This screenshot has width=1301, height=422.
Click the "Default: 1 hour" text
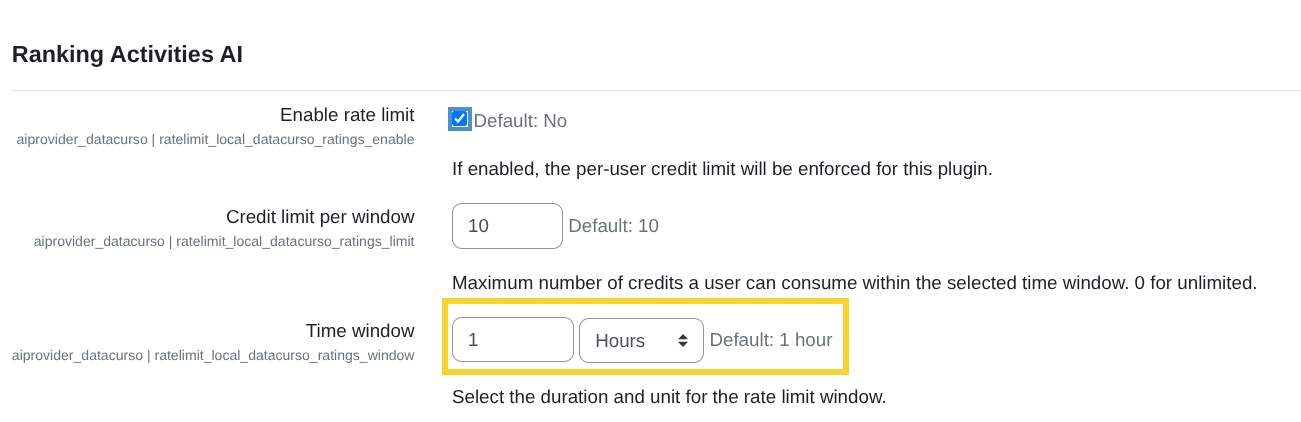click(x=770, y=340)
